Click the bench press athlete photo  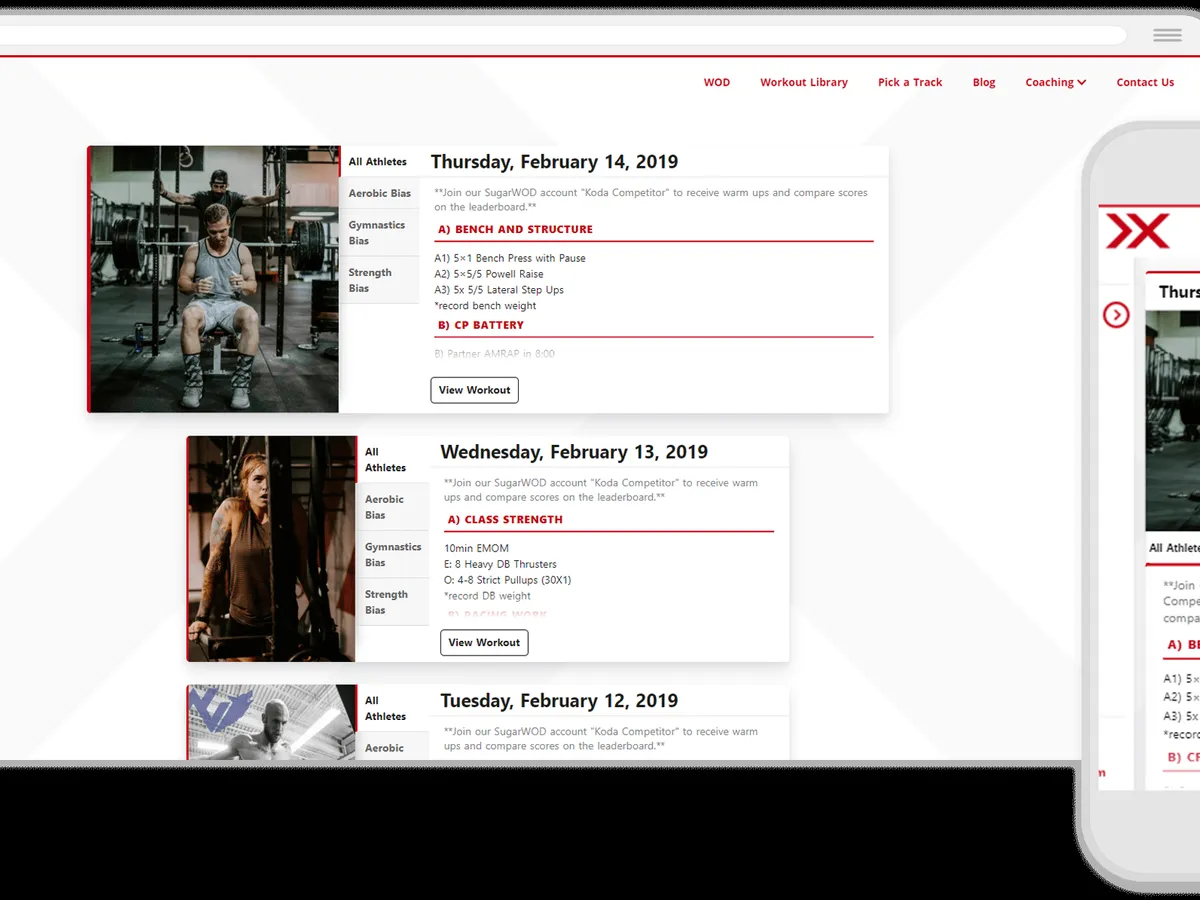(214, 279)
